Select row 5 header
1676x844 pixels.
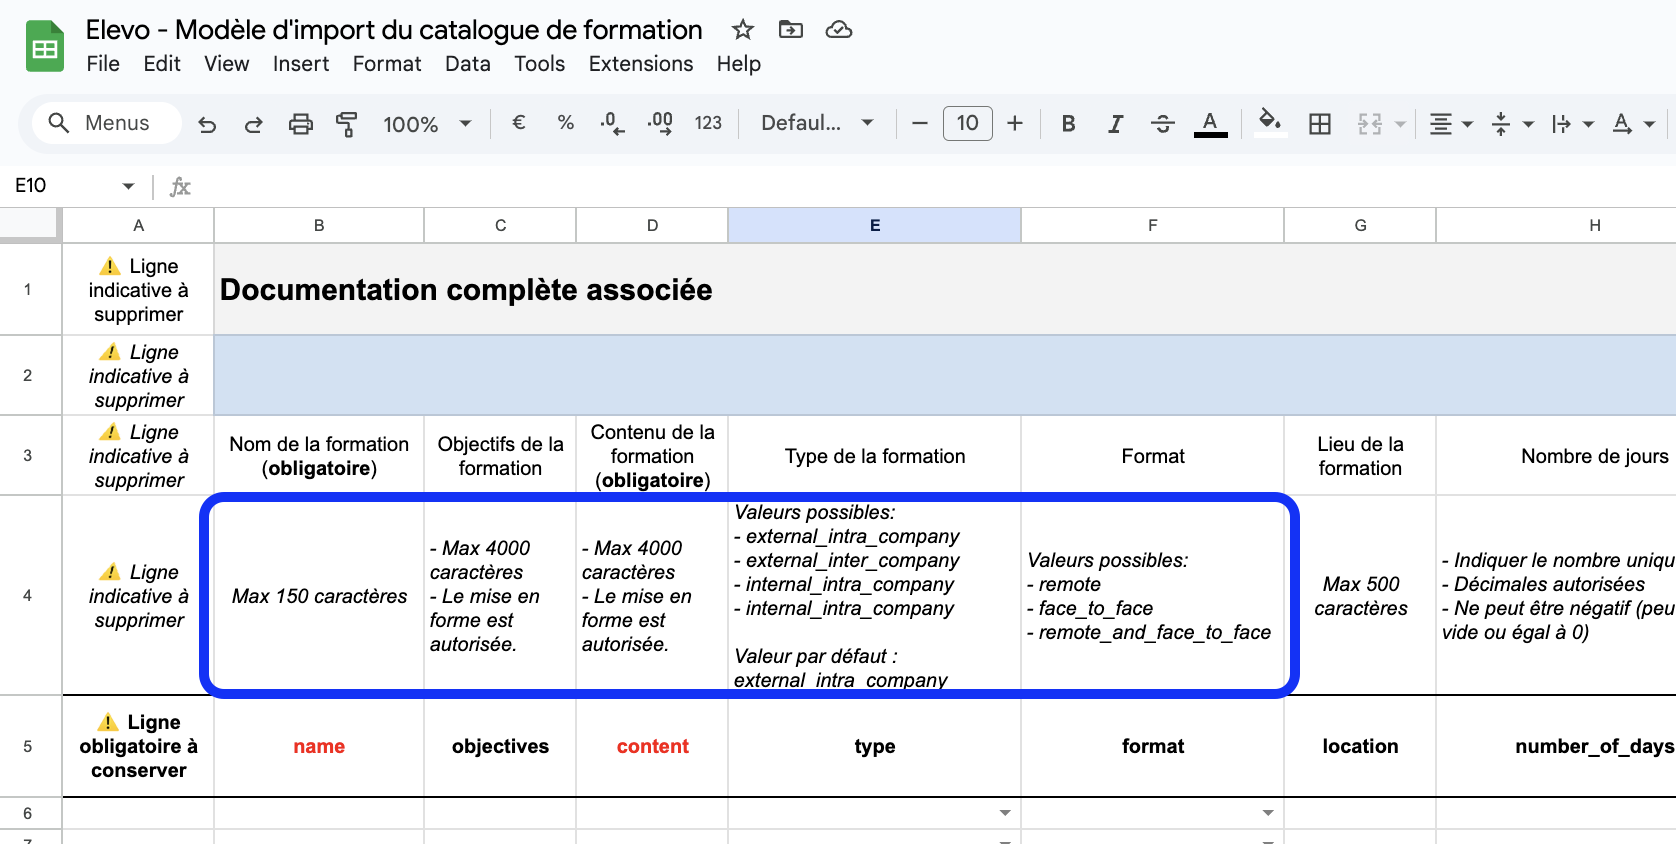coord(28,746)
